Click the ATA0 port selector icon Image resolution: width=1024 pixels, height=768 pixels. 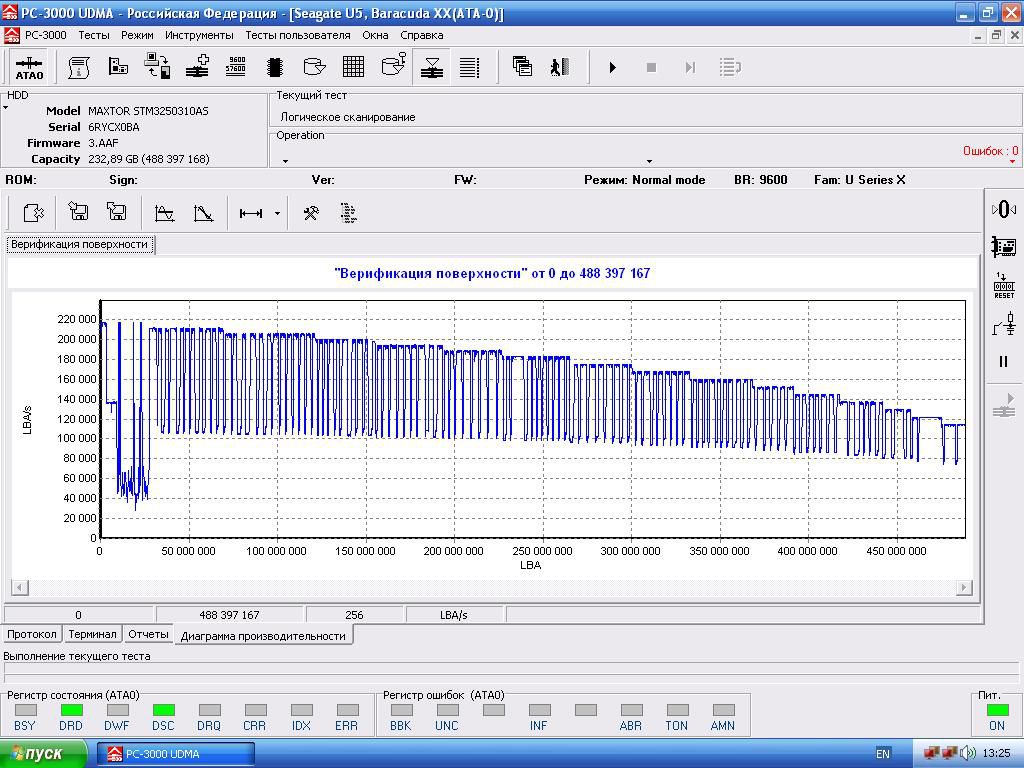[29, 67]
